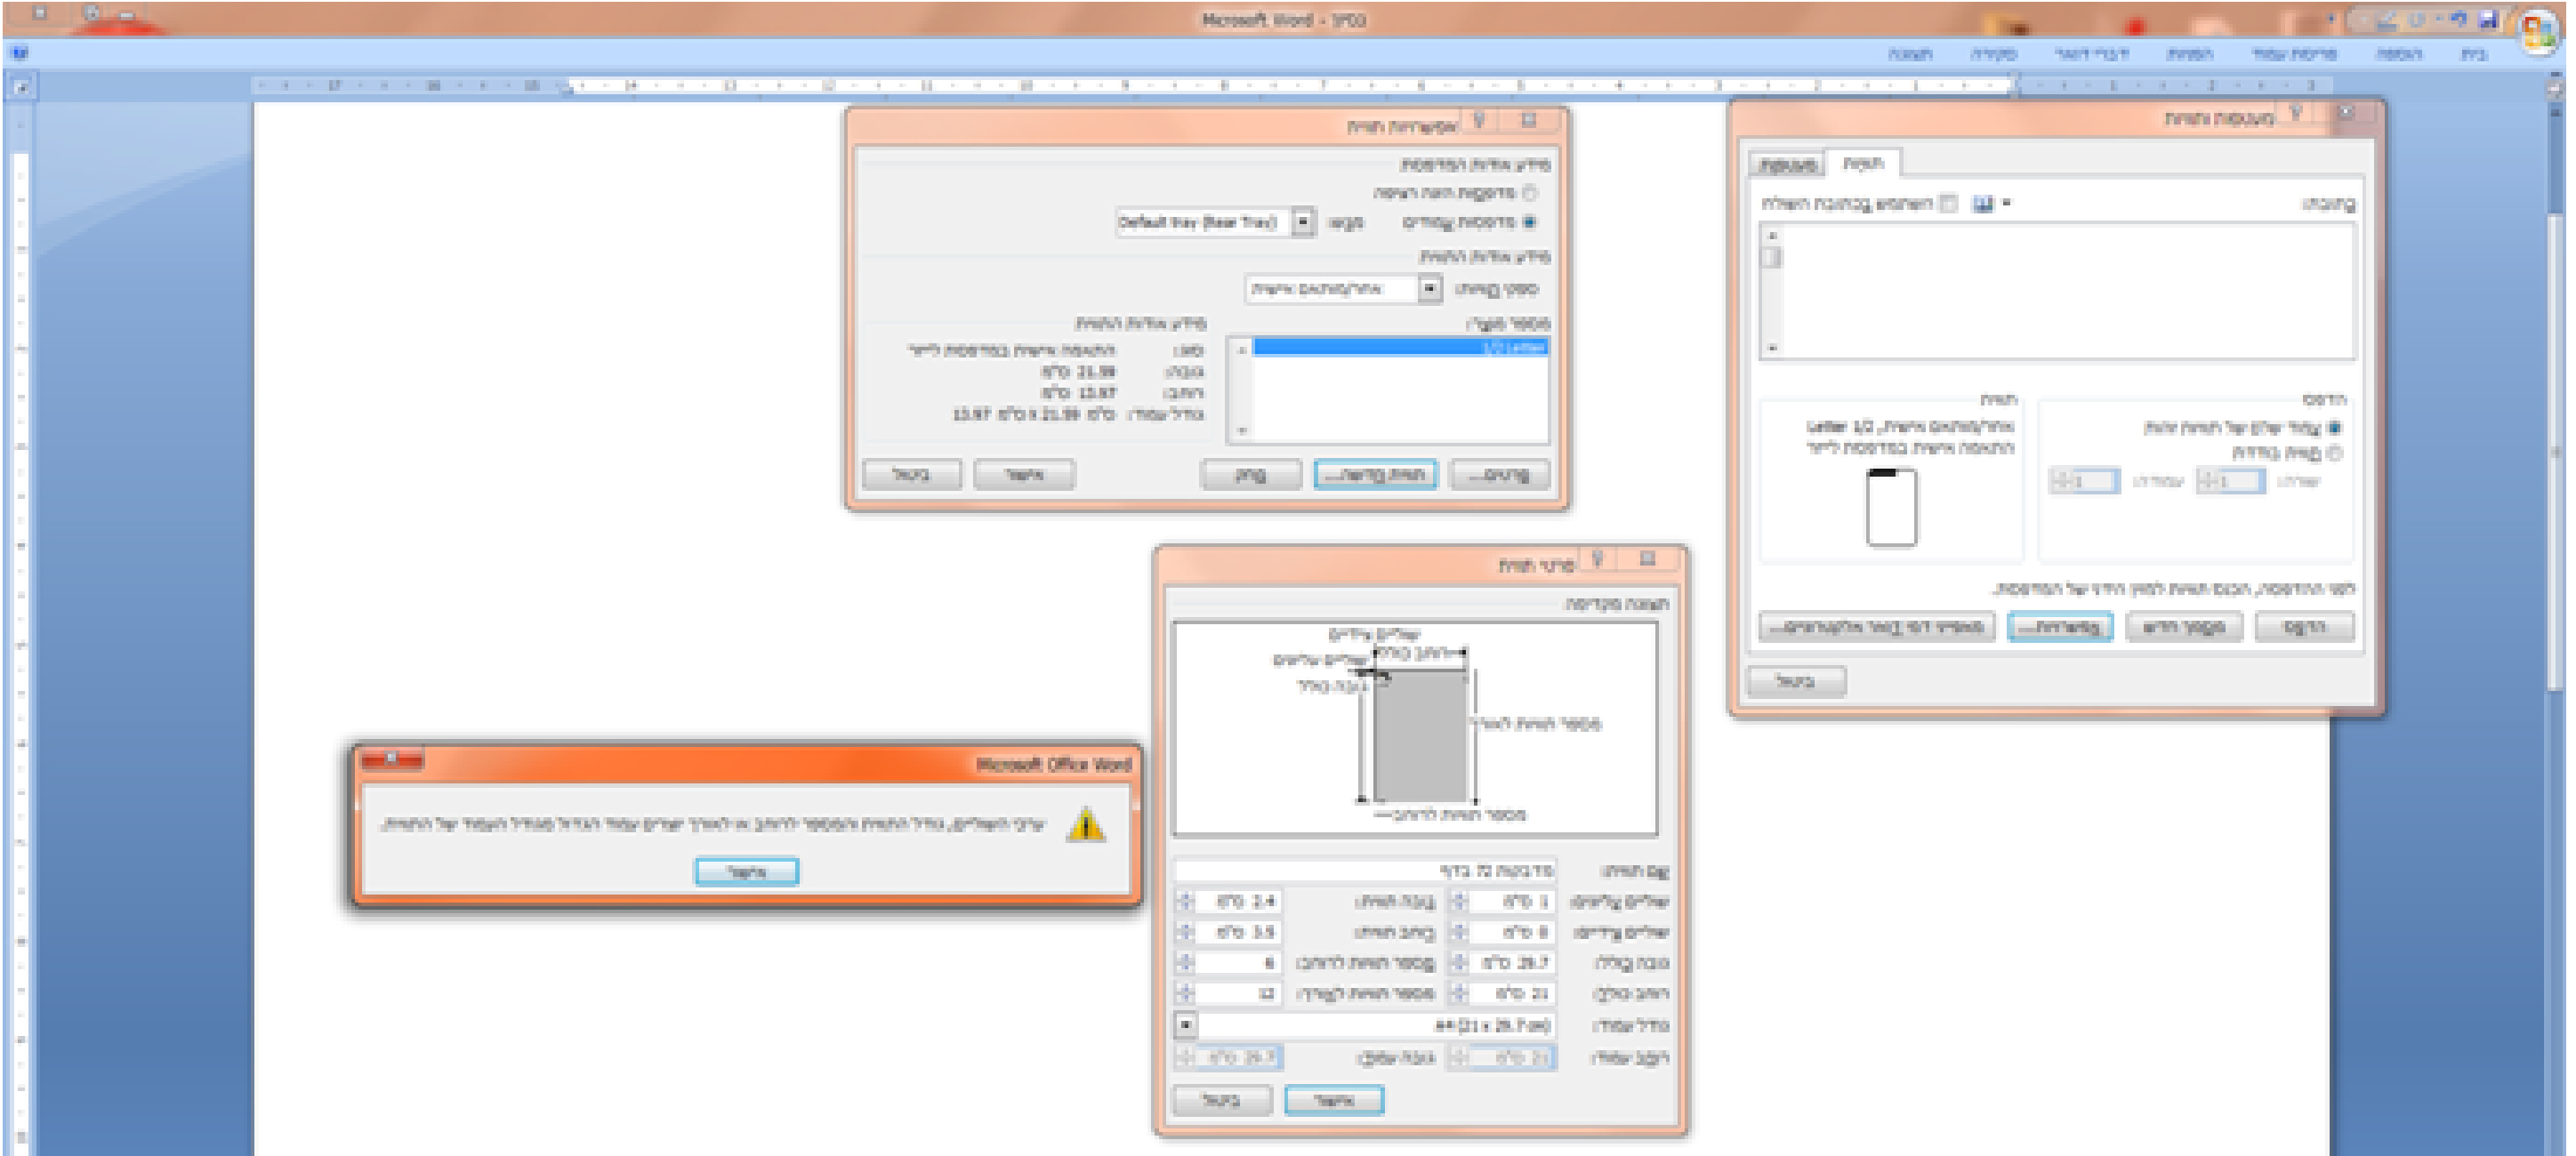Open the page size A4 dropdown
2576x1156 pixels.
tap(1185, 1025)
